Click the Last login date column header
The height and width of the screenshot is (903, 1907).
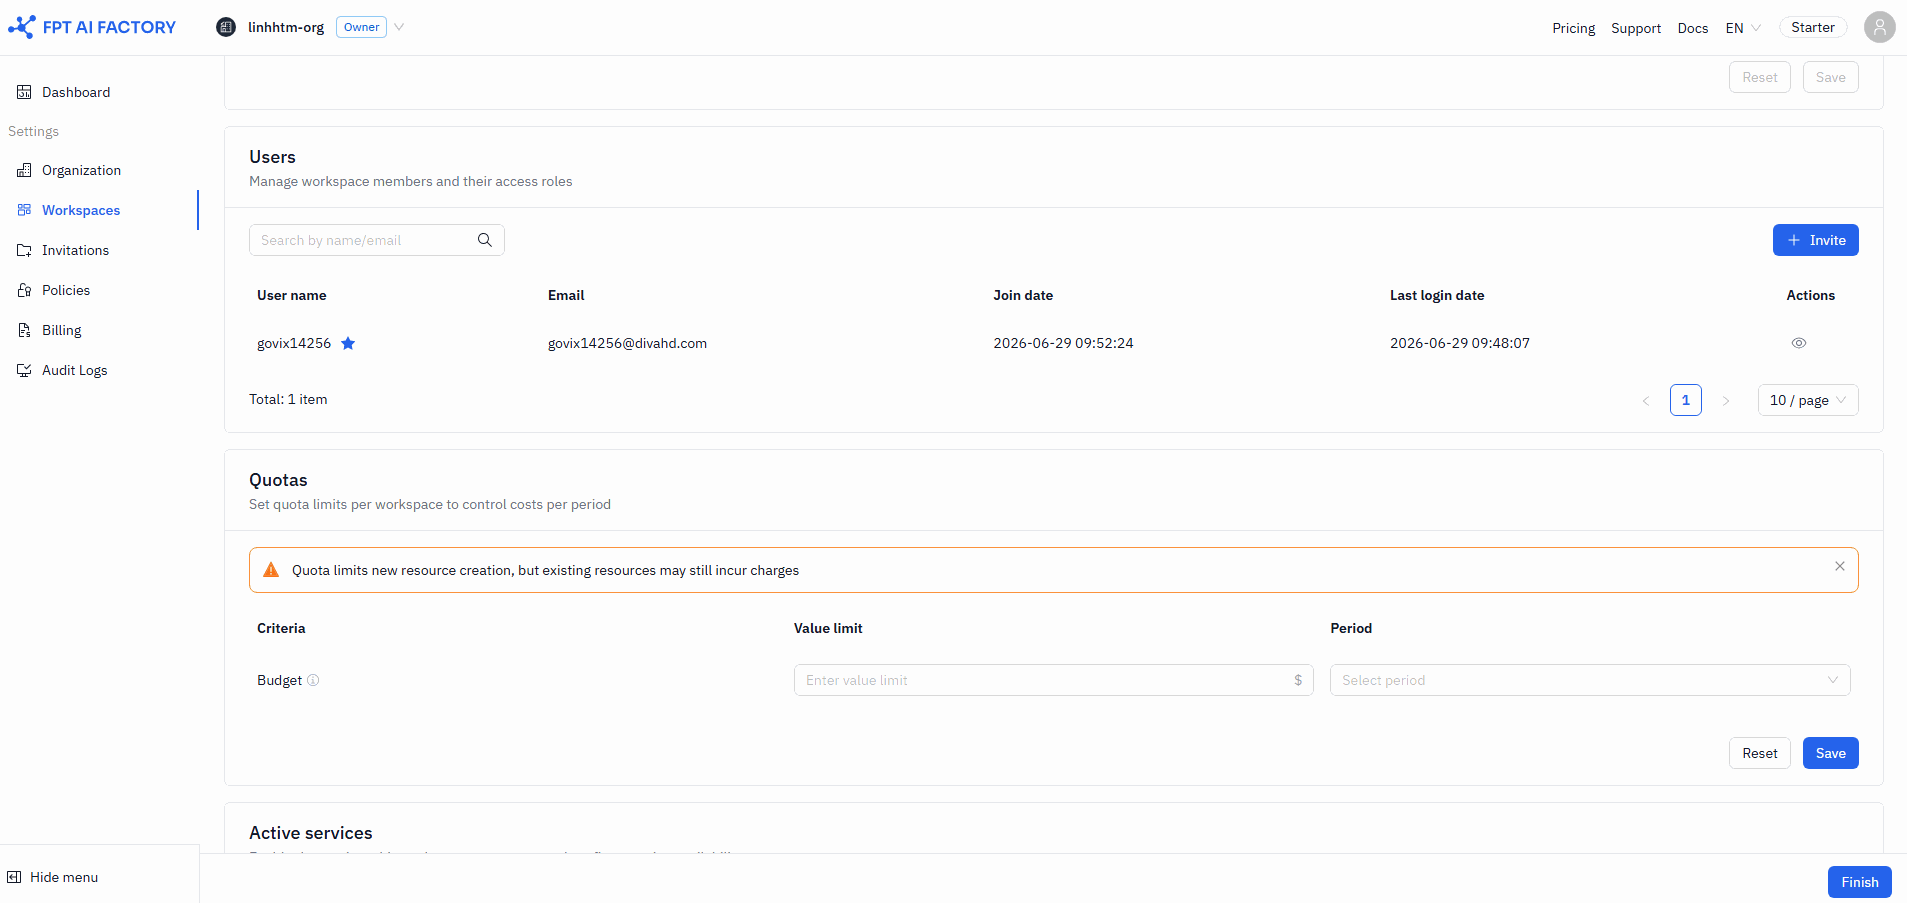1436,295
